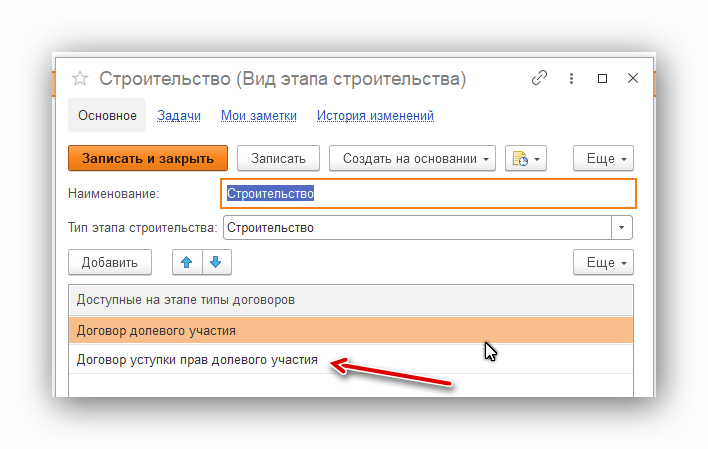Move row up with blue arrow

186,263
